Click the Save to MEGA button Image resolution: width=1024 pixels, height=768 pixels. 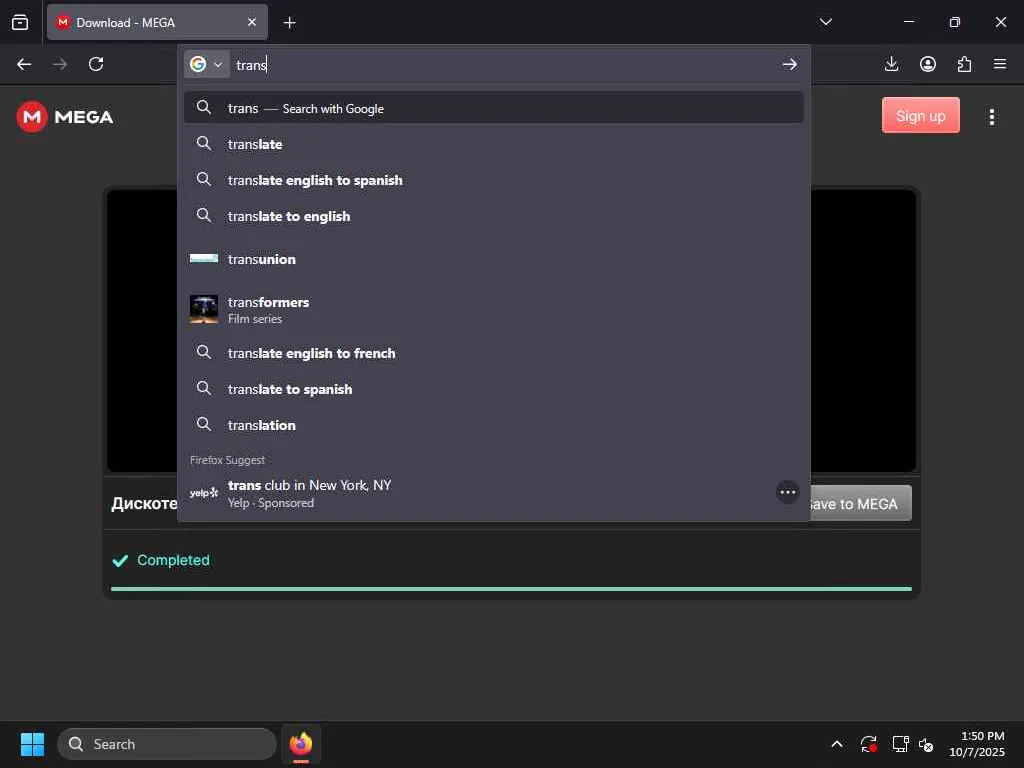[x=860, y=504]
